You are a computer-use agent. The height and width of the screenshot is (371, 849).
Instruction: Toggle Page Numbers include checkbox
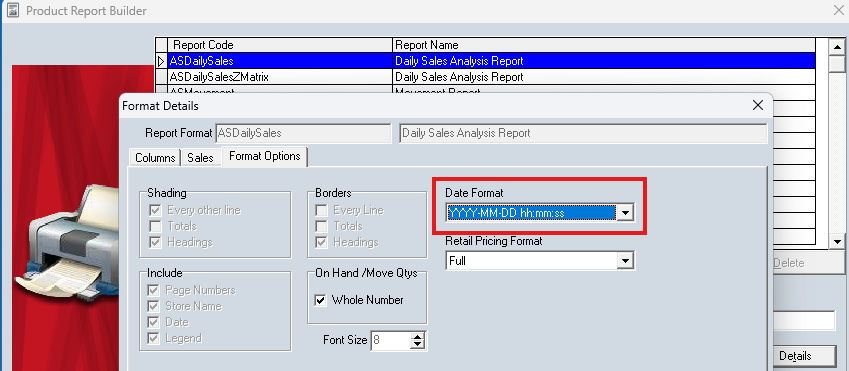pyautogui.click(x=154, y=290)
